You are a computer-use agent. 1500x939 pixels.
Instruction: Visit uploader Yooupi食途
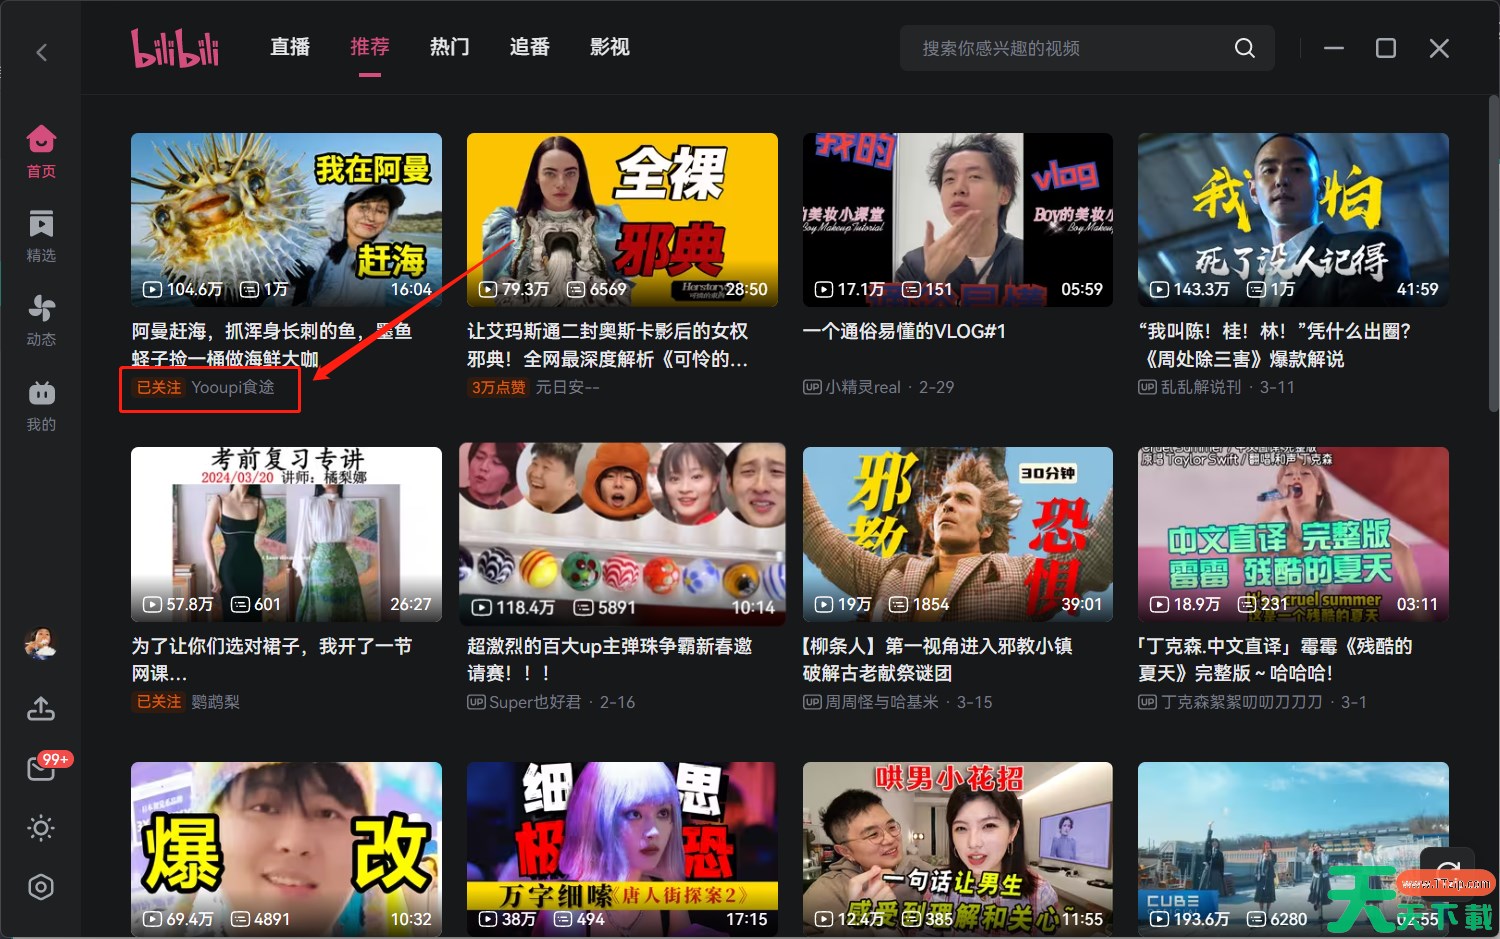coord(233,387)
